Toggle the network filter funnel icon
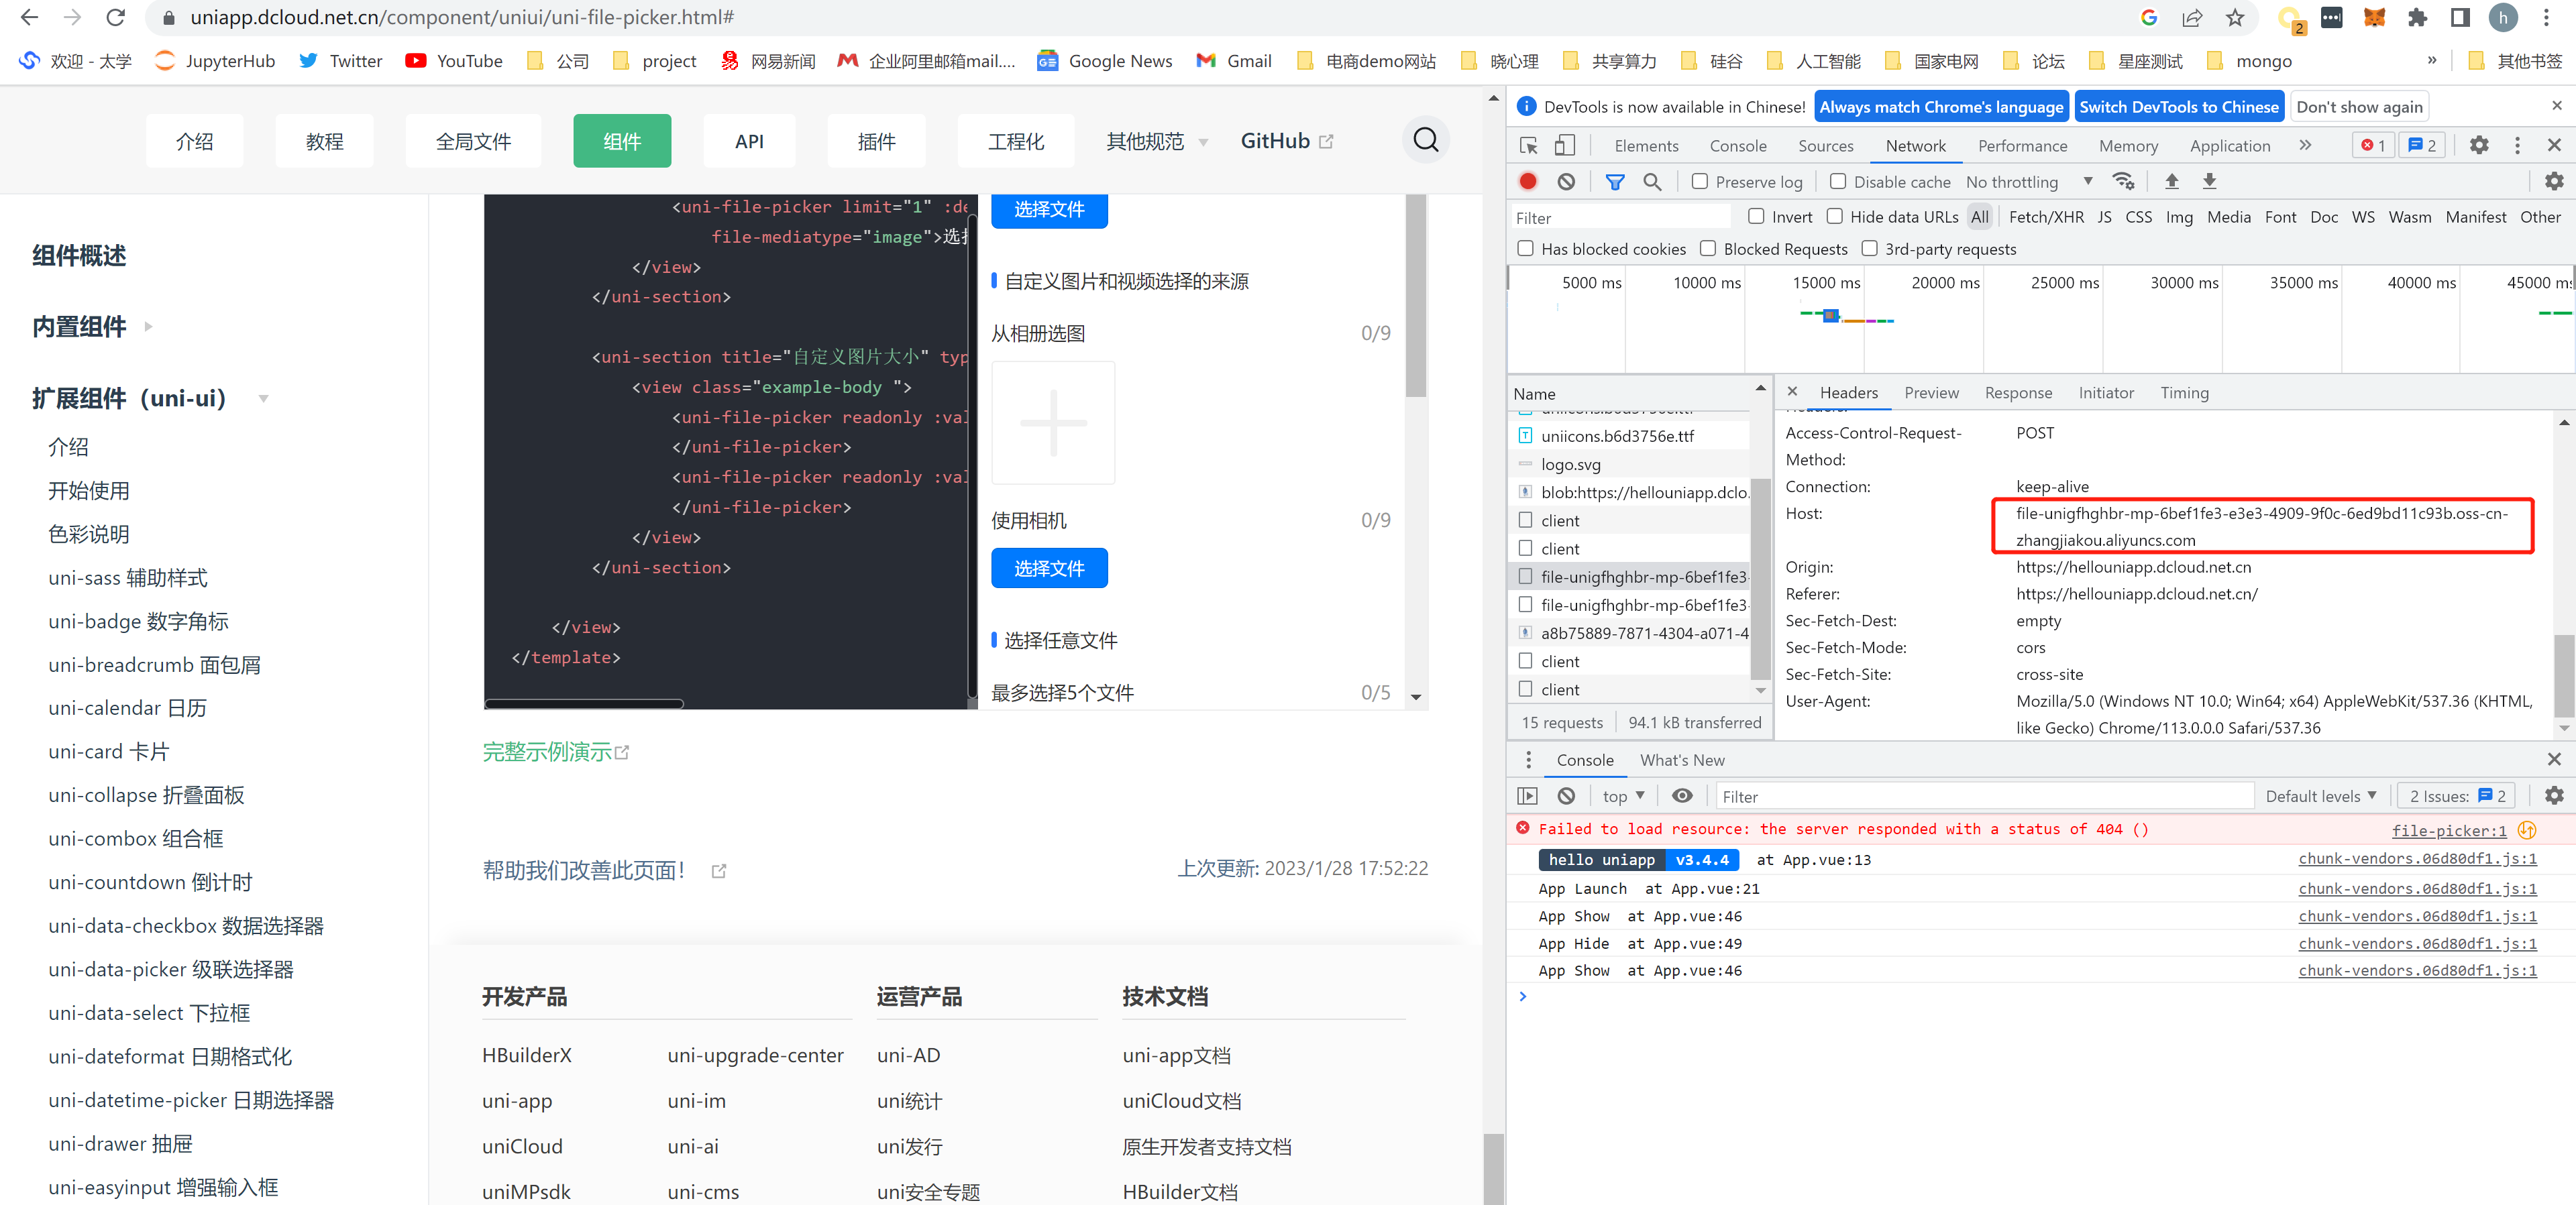 pyautogui.click(x=1614, y=181)
